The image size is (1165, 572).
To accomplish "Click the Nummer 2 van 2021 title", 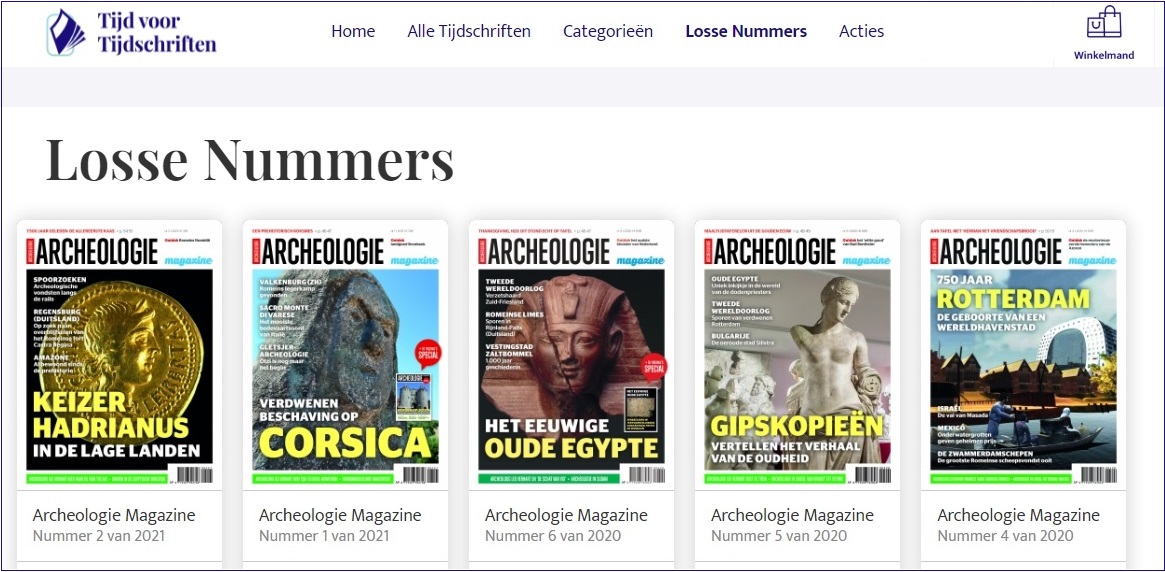I will click(x=99, y=536).
